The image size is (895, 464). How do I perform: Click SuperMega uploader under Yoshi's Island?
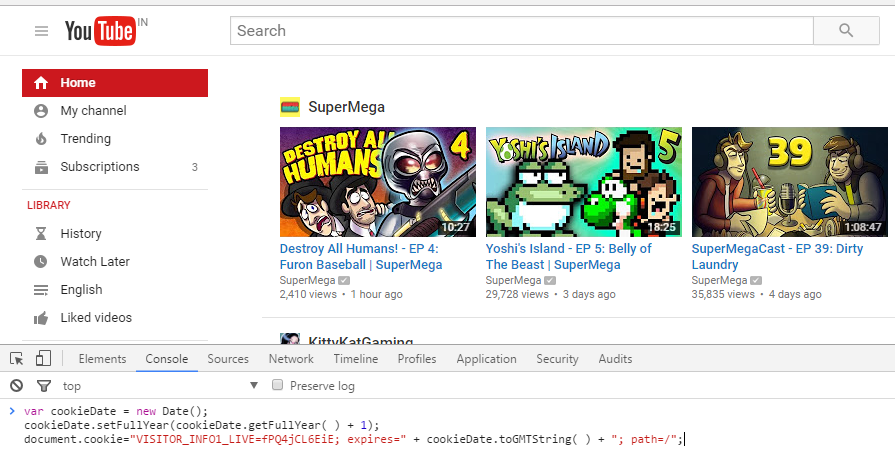(x=514, y=280)
